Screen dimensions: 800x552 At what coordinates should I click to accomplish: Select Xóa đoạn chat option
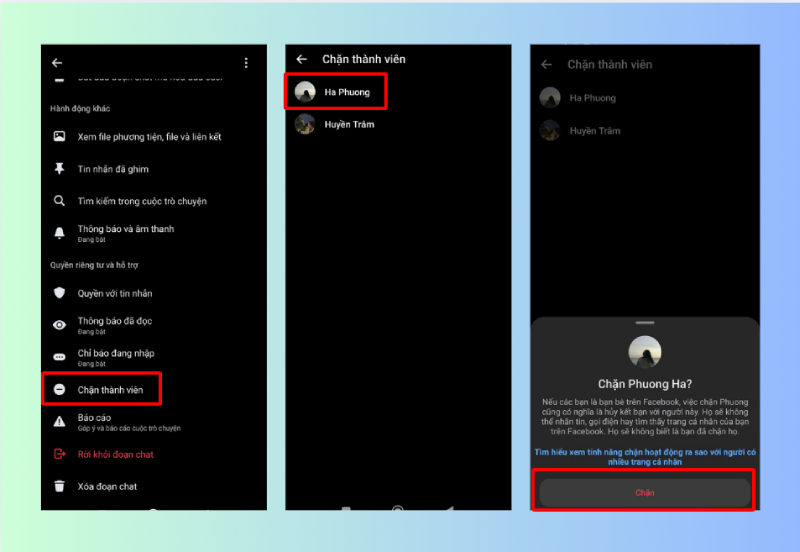tap(107, 486)
